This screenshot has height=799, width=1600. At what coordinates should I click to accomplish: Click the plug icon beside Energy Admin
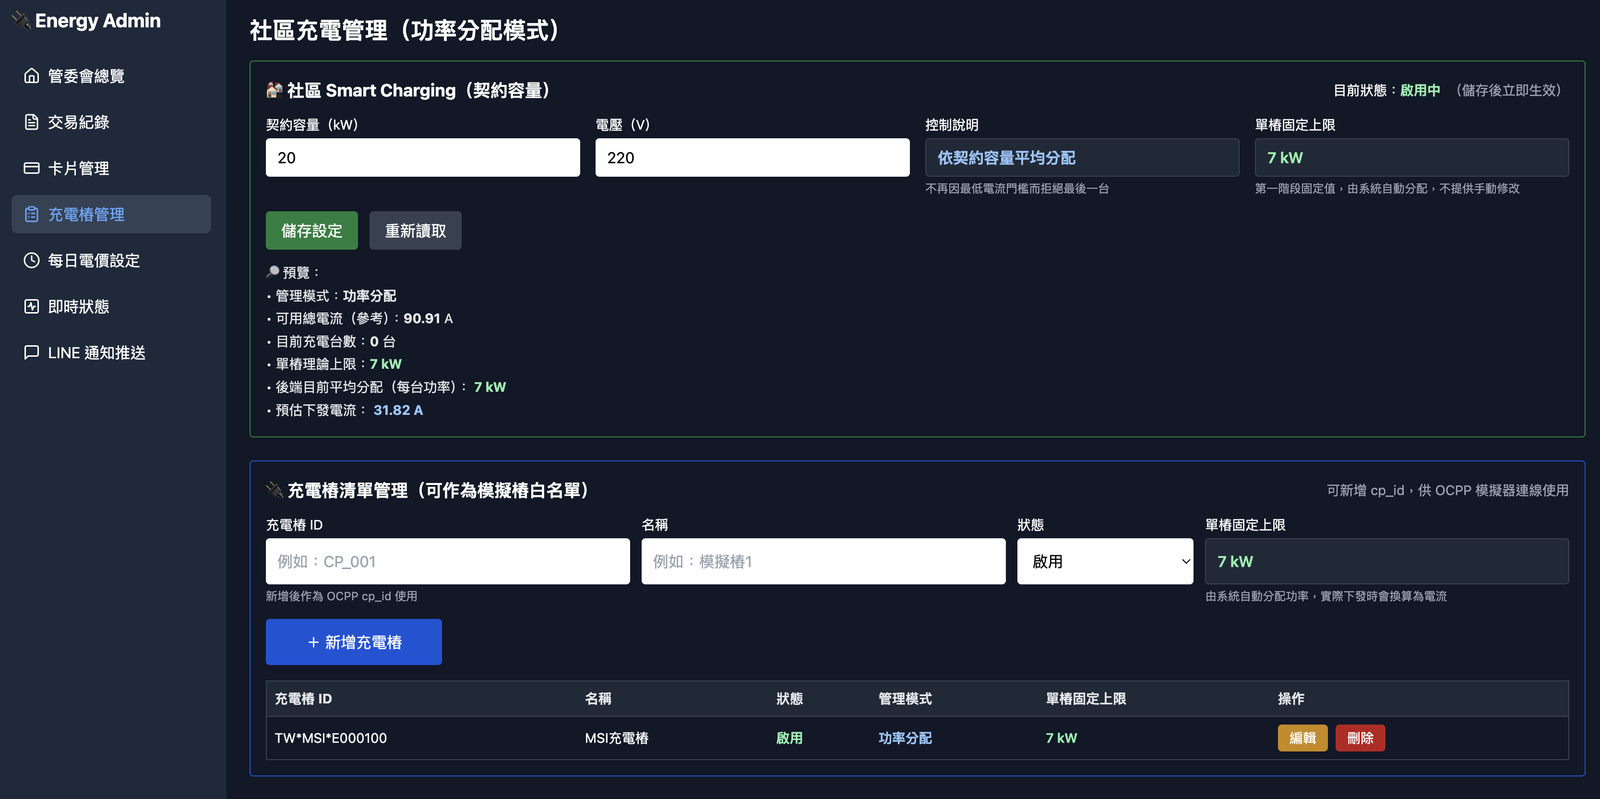tap(20, 20)
